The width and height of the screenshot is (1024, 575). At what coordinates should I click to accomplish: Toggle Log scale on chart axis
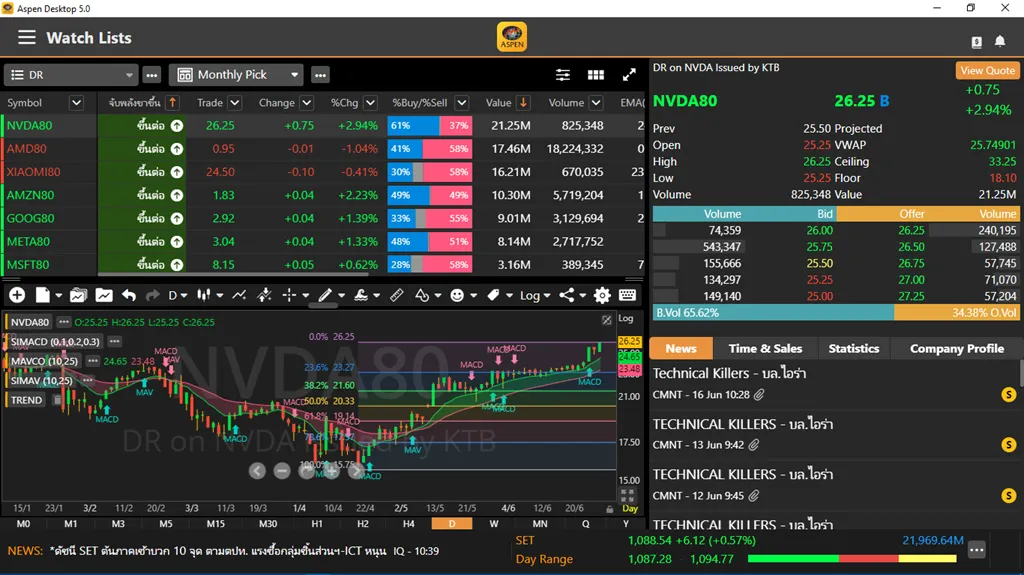click(626, 318)
